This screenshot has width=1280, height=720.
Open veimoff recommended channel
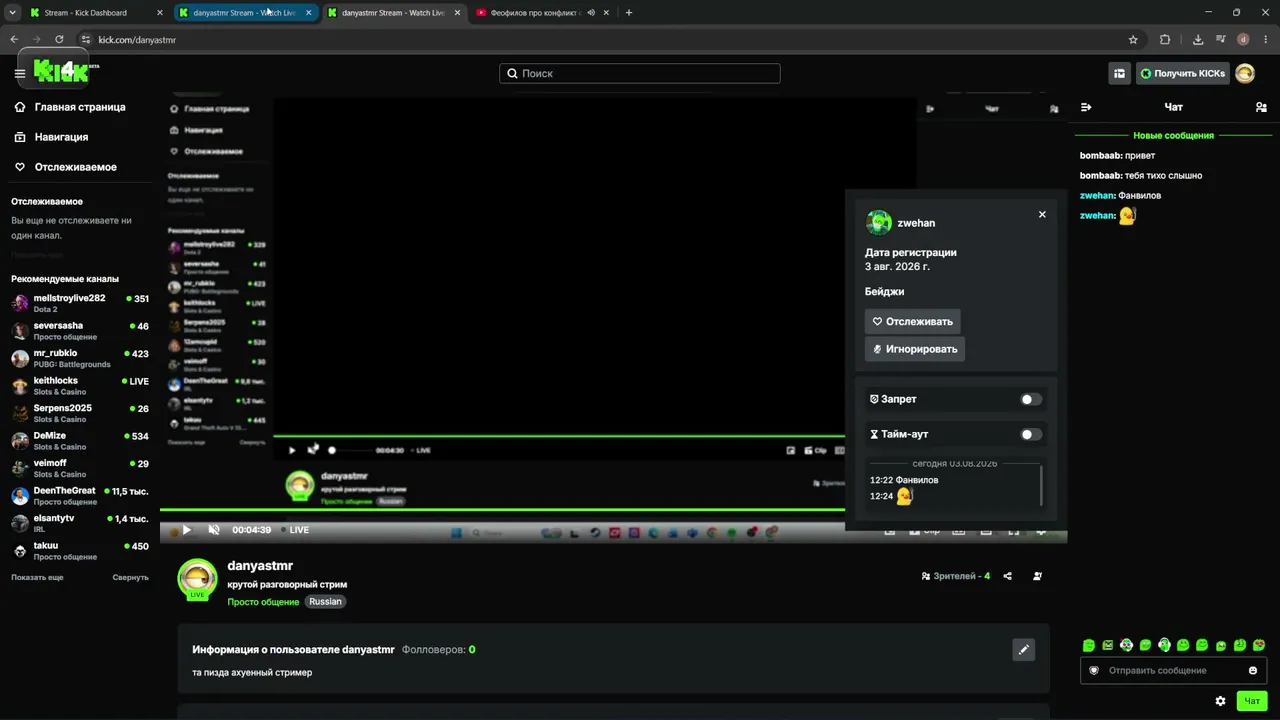(80, 468)
